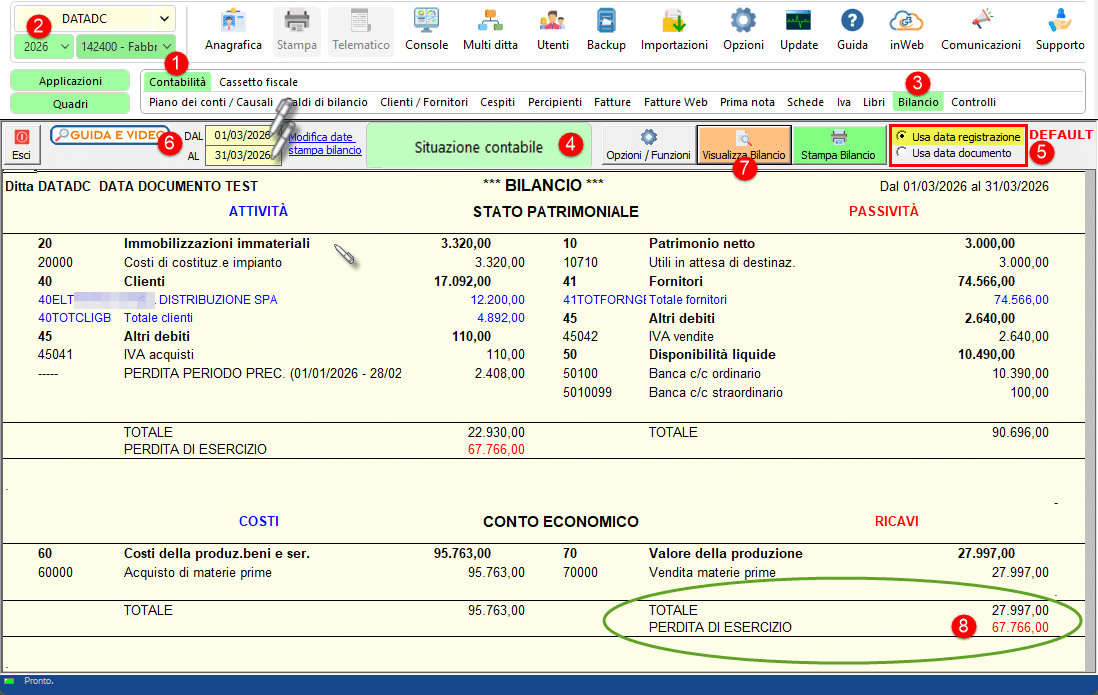
Task: Follow the Modifica date stampa bilancio link
Action: (325, 144)
